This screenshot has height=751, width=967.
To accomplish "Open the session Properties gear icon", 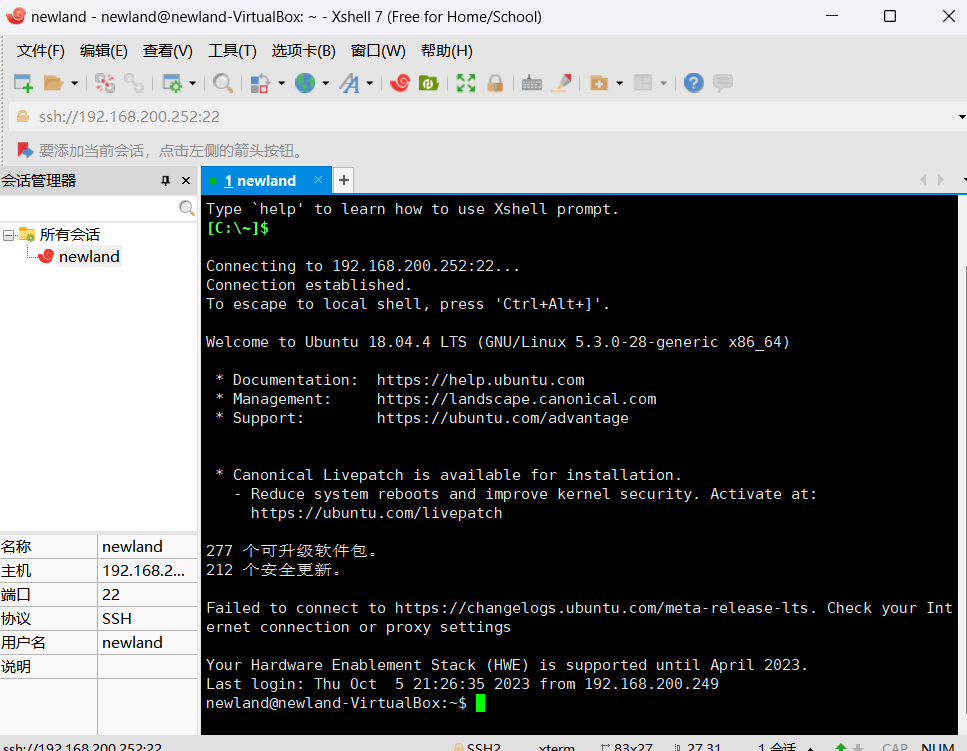I will [x=172, y=83].
